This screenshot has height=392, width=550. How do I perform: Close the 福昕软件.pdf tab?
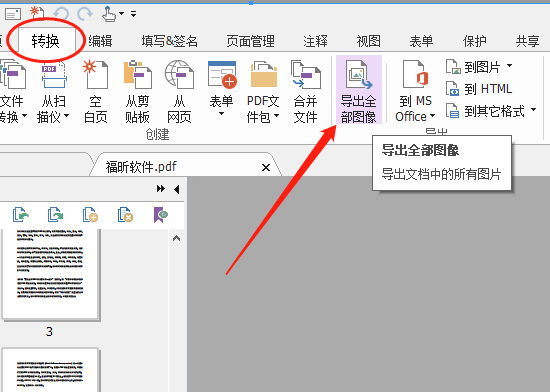(x=266, y=168)
